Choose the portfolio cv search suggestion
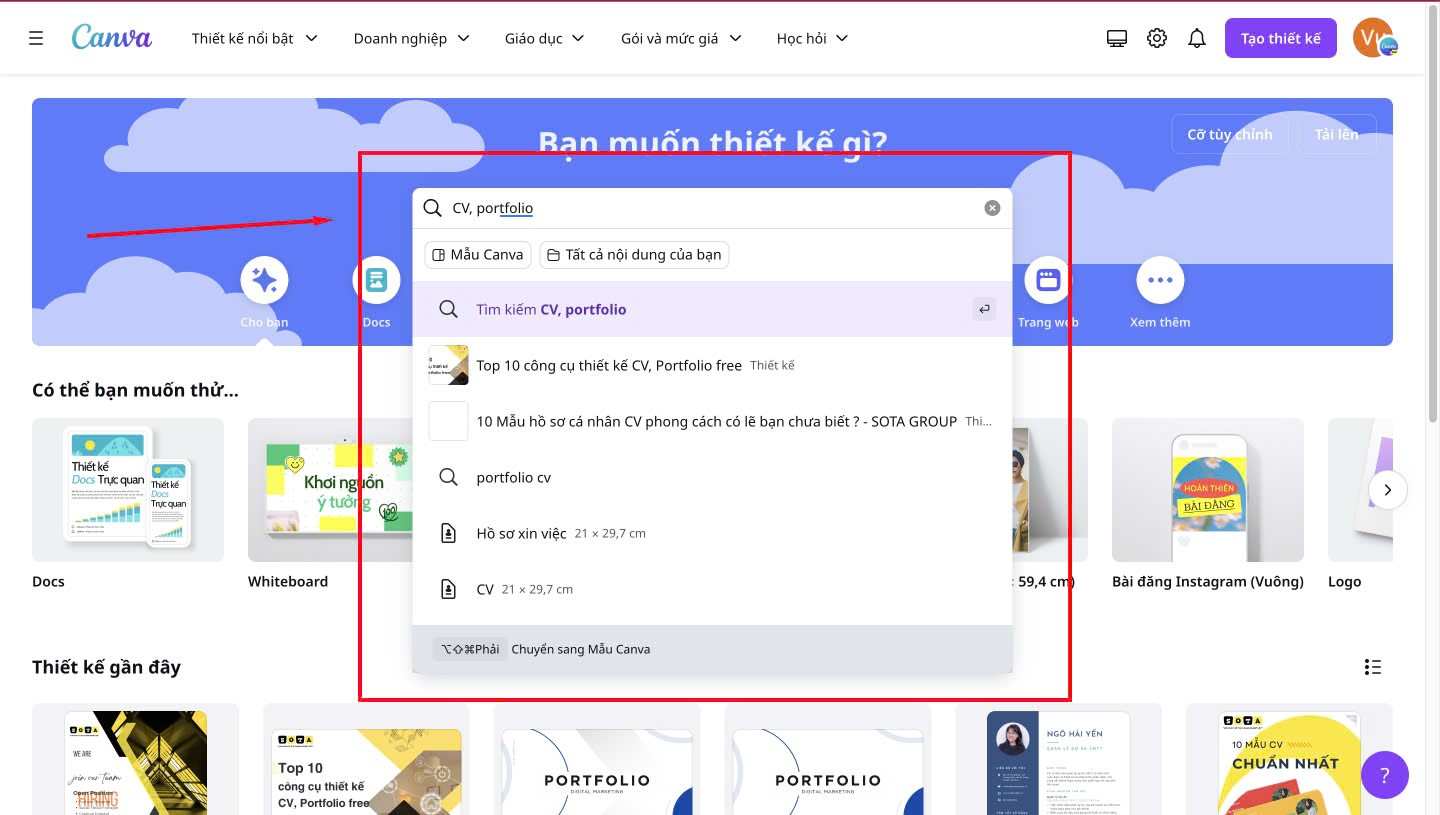Viewport: 1440px width, 815px height. (712, 477)
